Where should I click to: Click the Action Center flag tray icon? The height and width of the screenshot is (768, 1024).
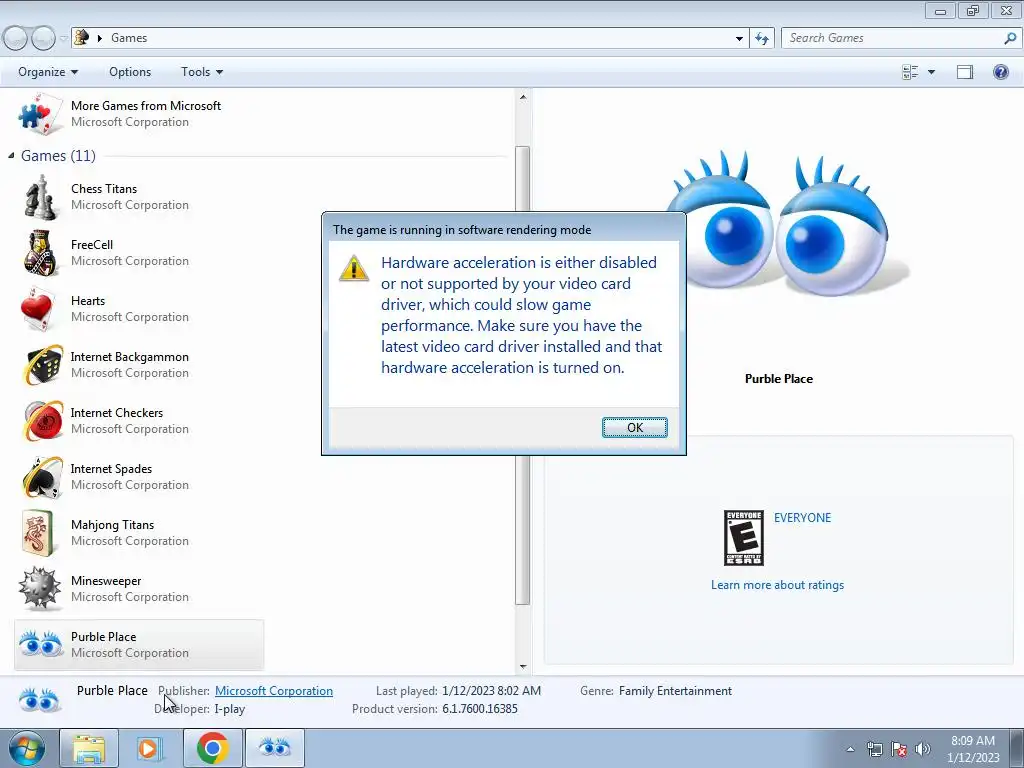pyautogui.click(x=899, y=749)
